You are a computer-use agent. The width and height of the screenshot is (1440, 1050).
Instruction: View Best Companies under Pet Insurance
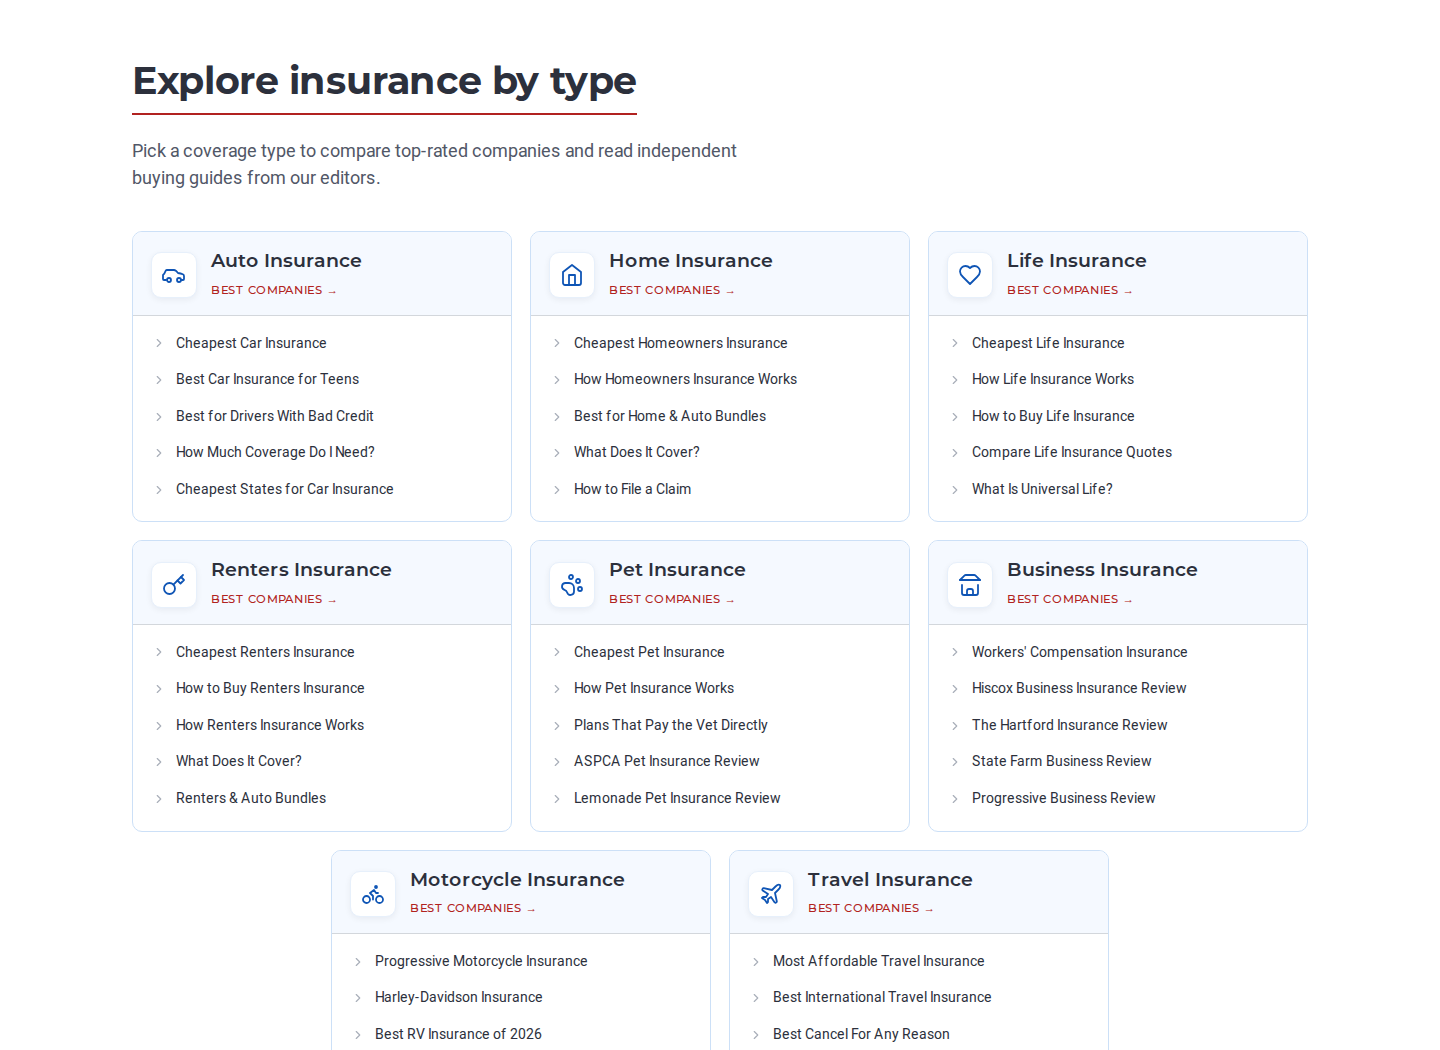pos(672,599)
